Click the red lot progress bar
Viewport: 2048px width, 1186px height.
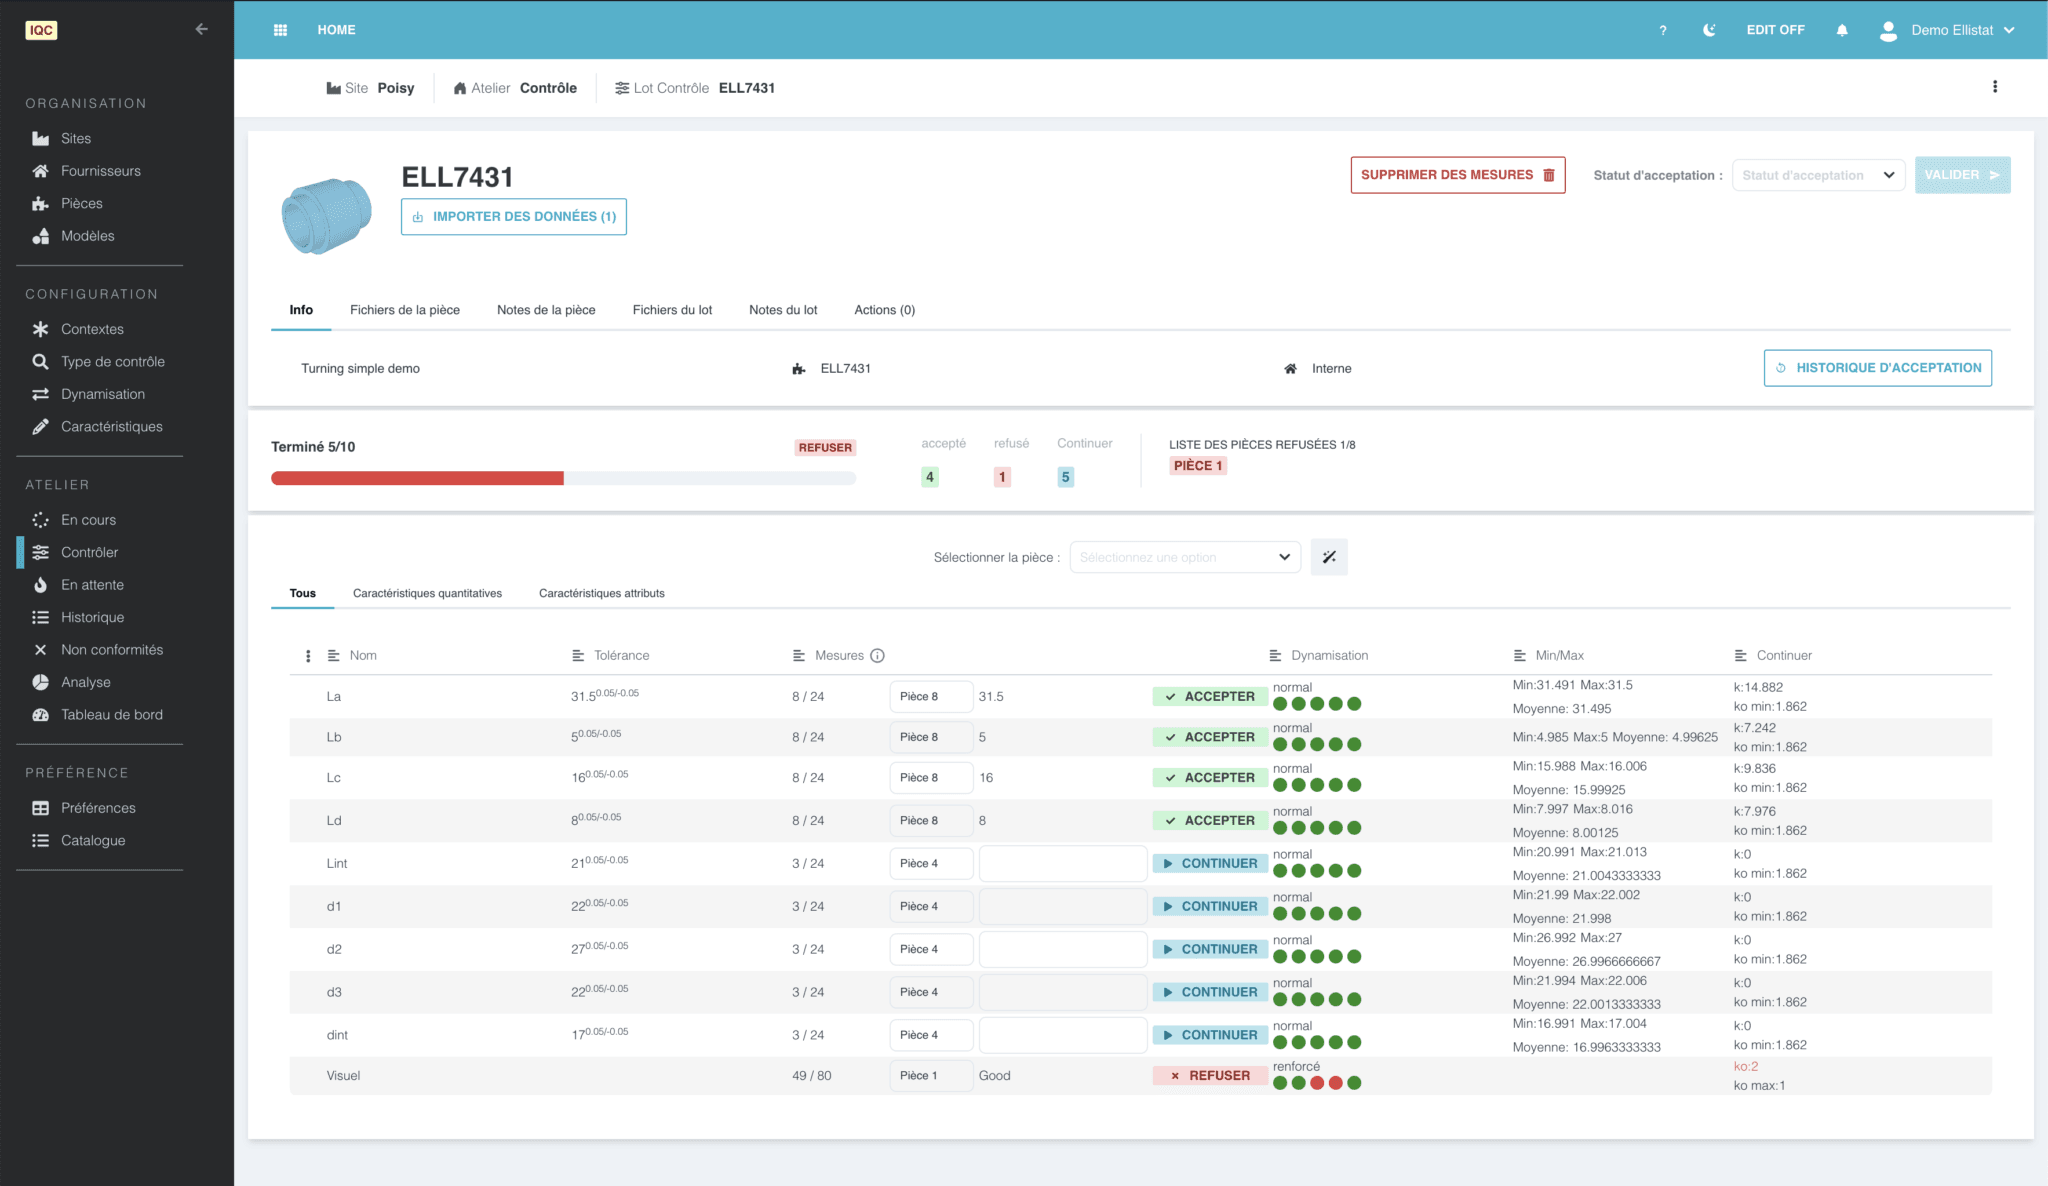click(x=417, y=478)
